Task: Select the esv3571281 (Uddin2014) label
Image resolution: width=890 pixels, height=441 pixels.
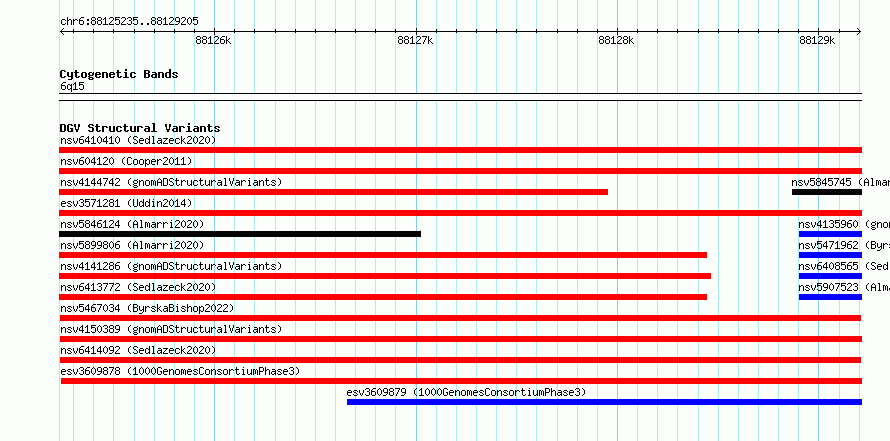Action: click(x=126, y=203)
